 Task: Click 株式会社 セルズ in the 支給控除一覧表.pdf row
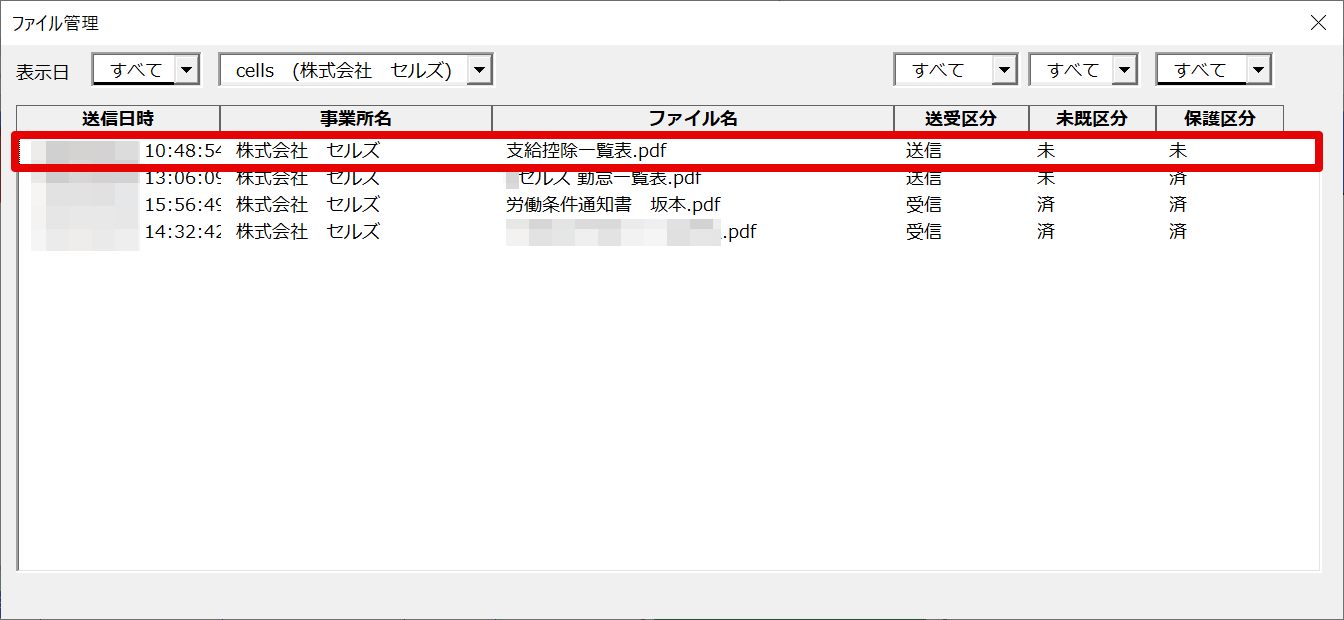point(308,152)
